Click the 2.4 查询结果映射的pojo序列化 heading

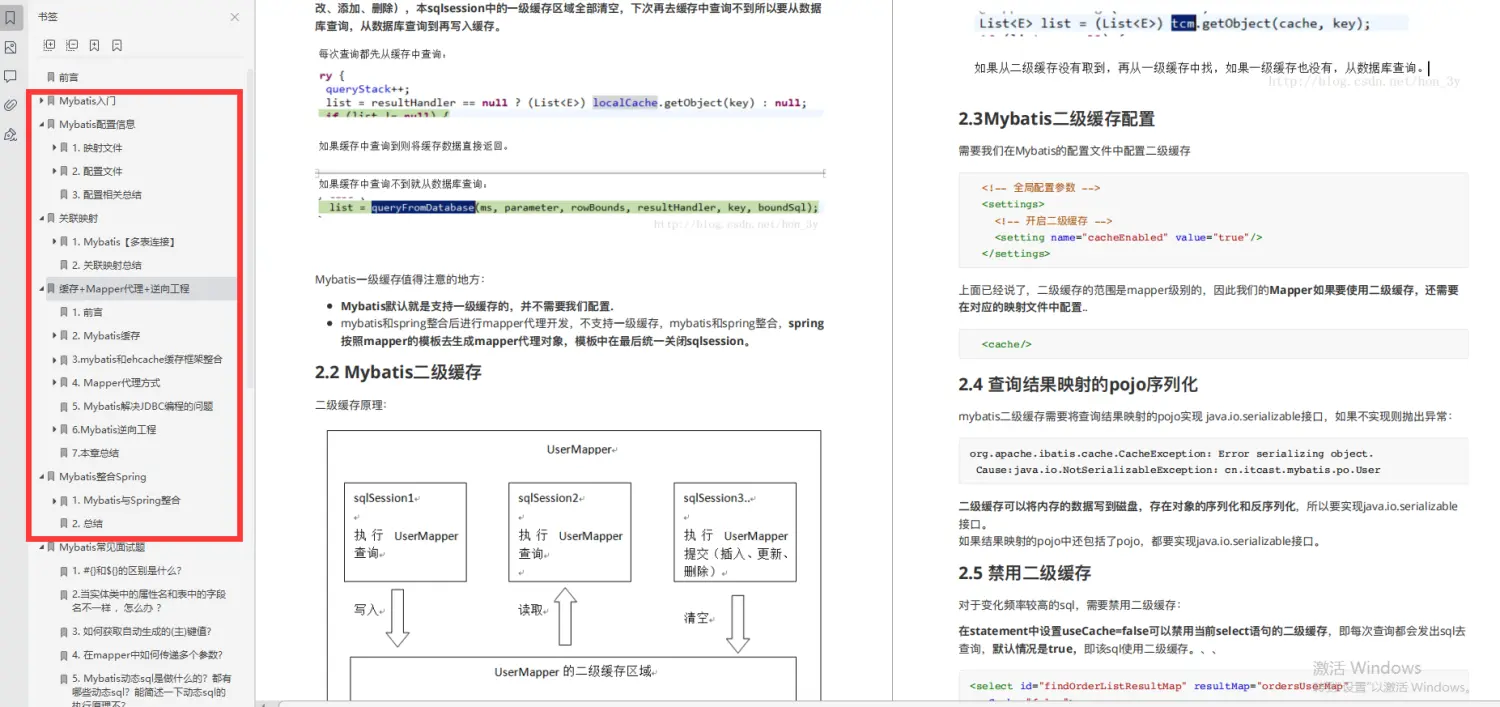[x=1078, y=385]
